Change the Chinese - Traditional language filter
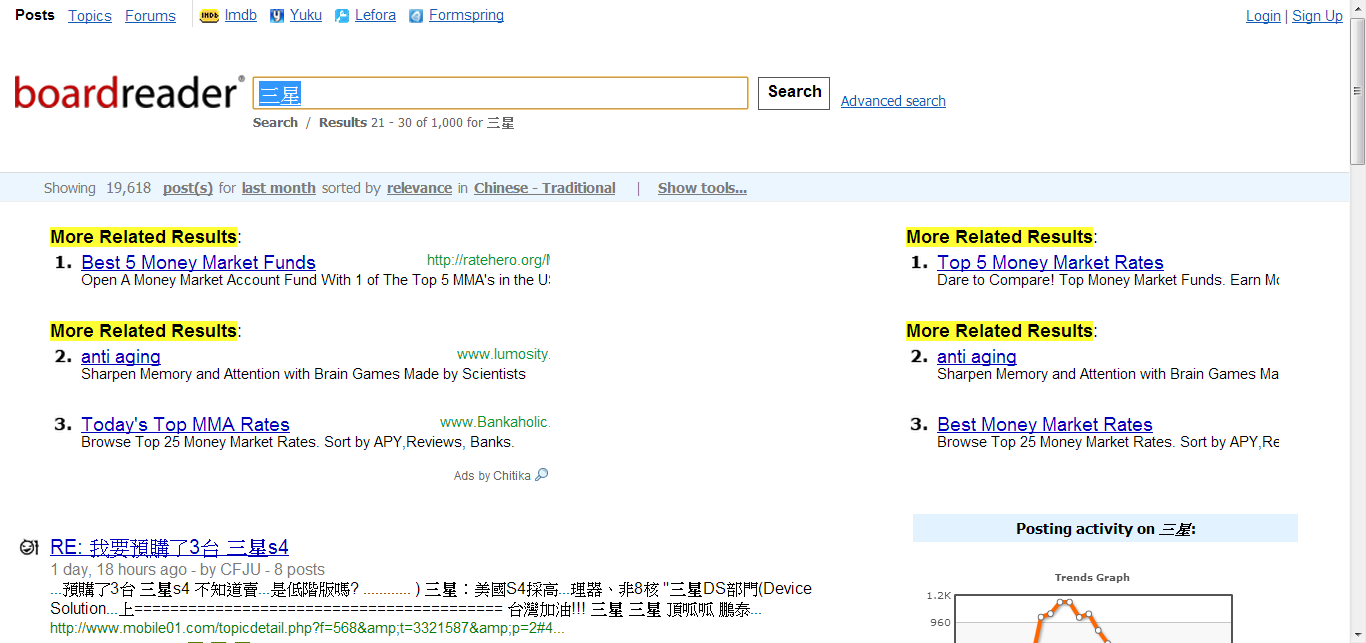 [x=544, y=187]
